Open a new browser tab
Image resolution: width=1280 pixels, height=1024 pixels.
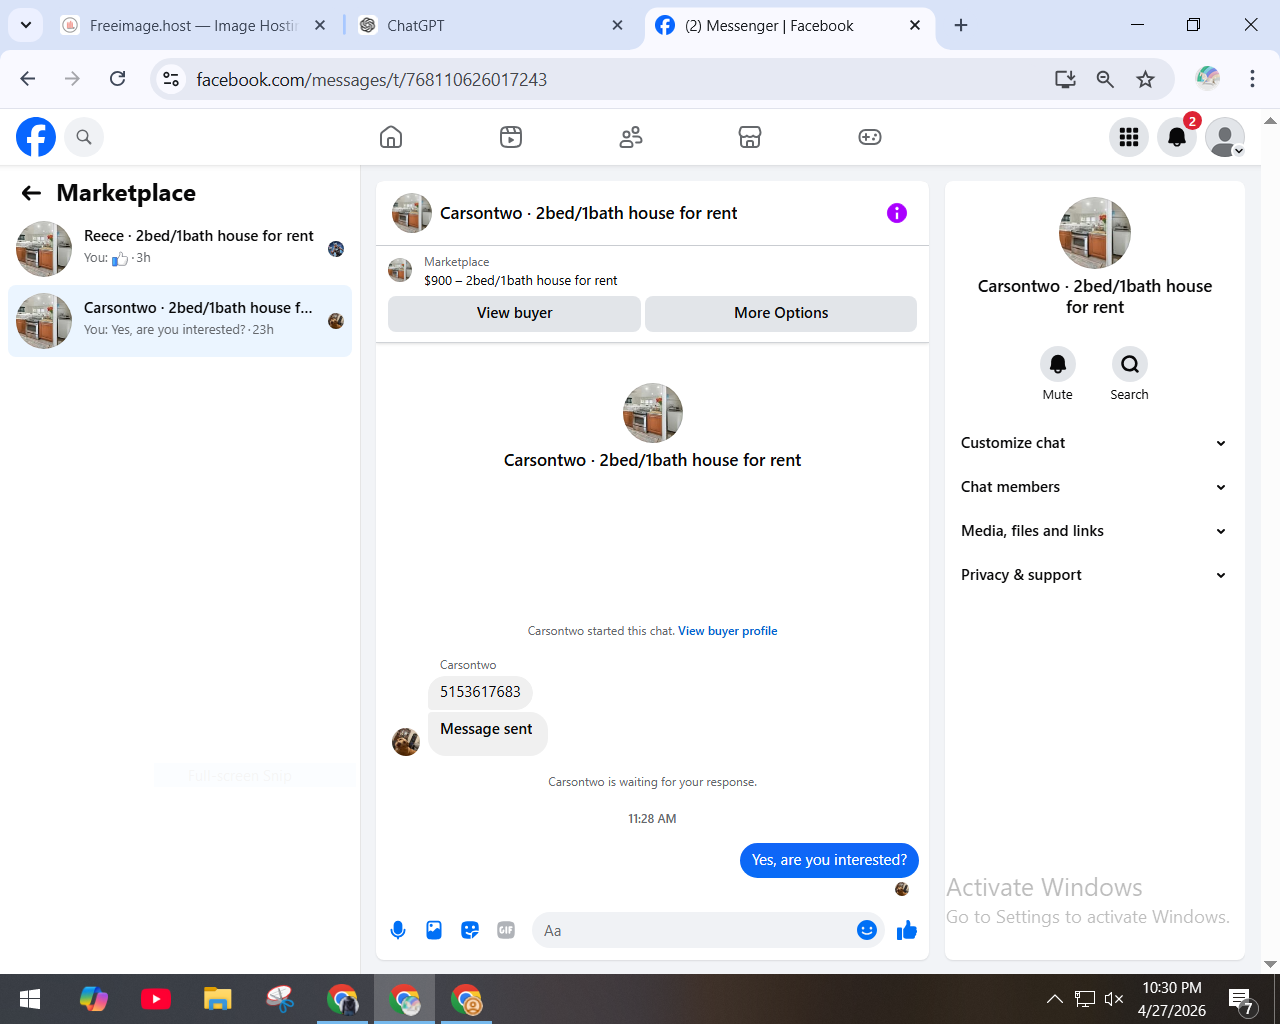(961, 26)
